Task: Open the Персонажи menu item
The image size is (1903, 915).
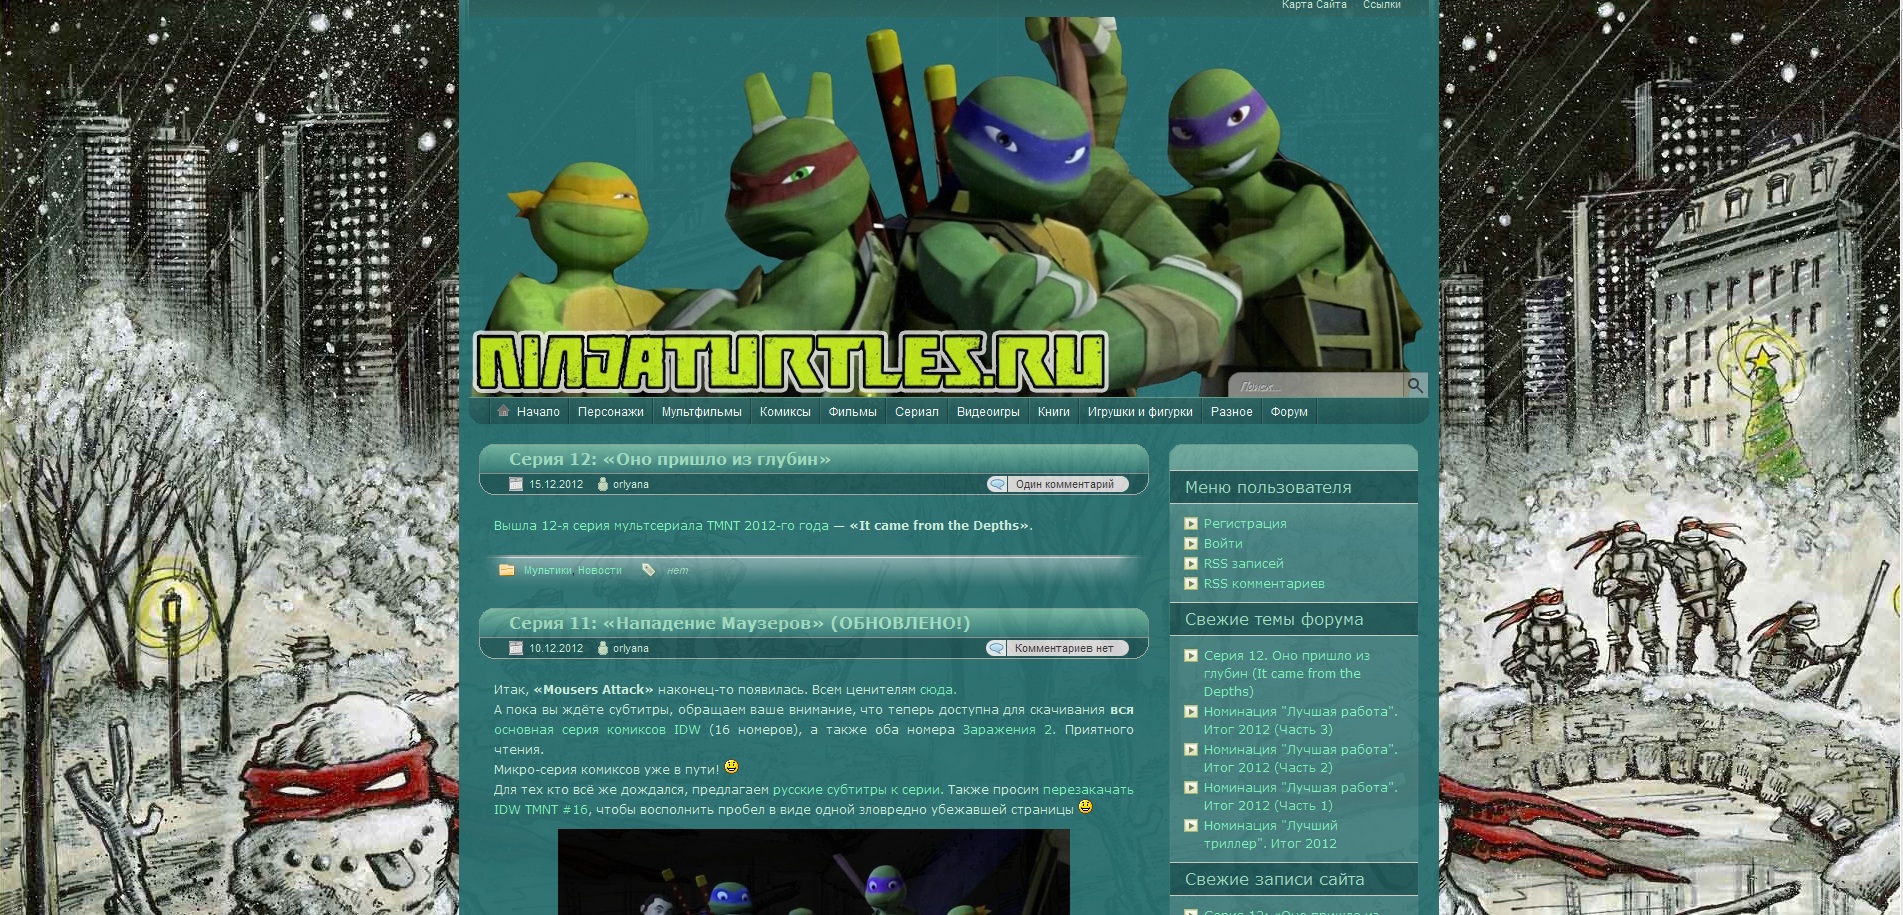Action: pyautogui.click(x=610, y=412)
